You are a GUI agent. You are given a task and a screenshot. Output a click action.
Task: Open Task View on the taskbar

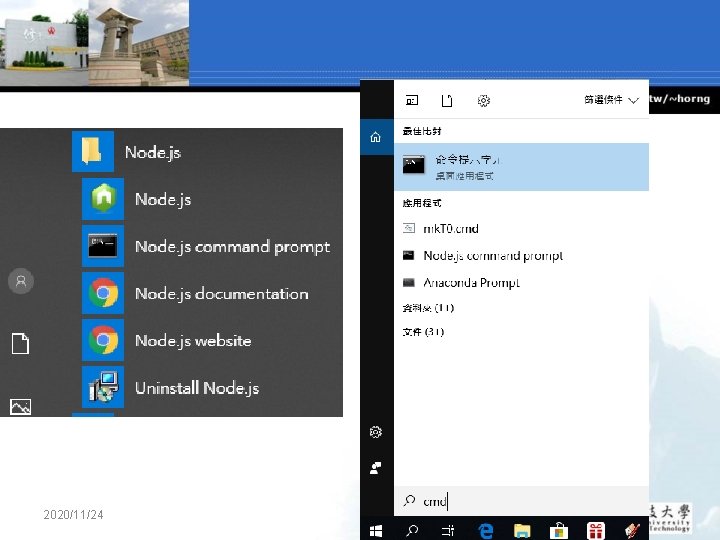(448, 531)
